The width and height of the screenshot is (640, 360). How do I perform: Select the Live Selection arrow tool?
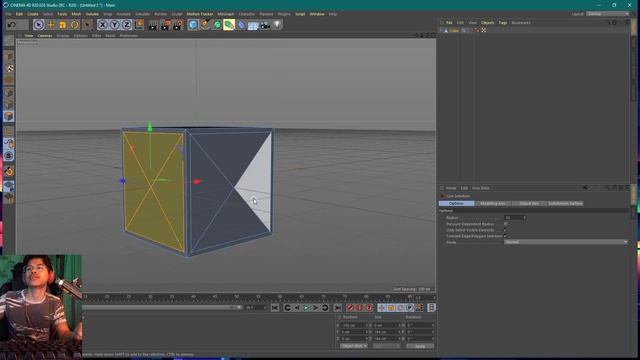coord(38,25)
